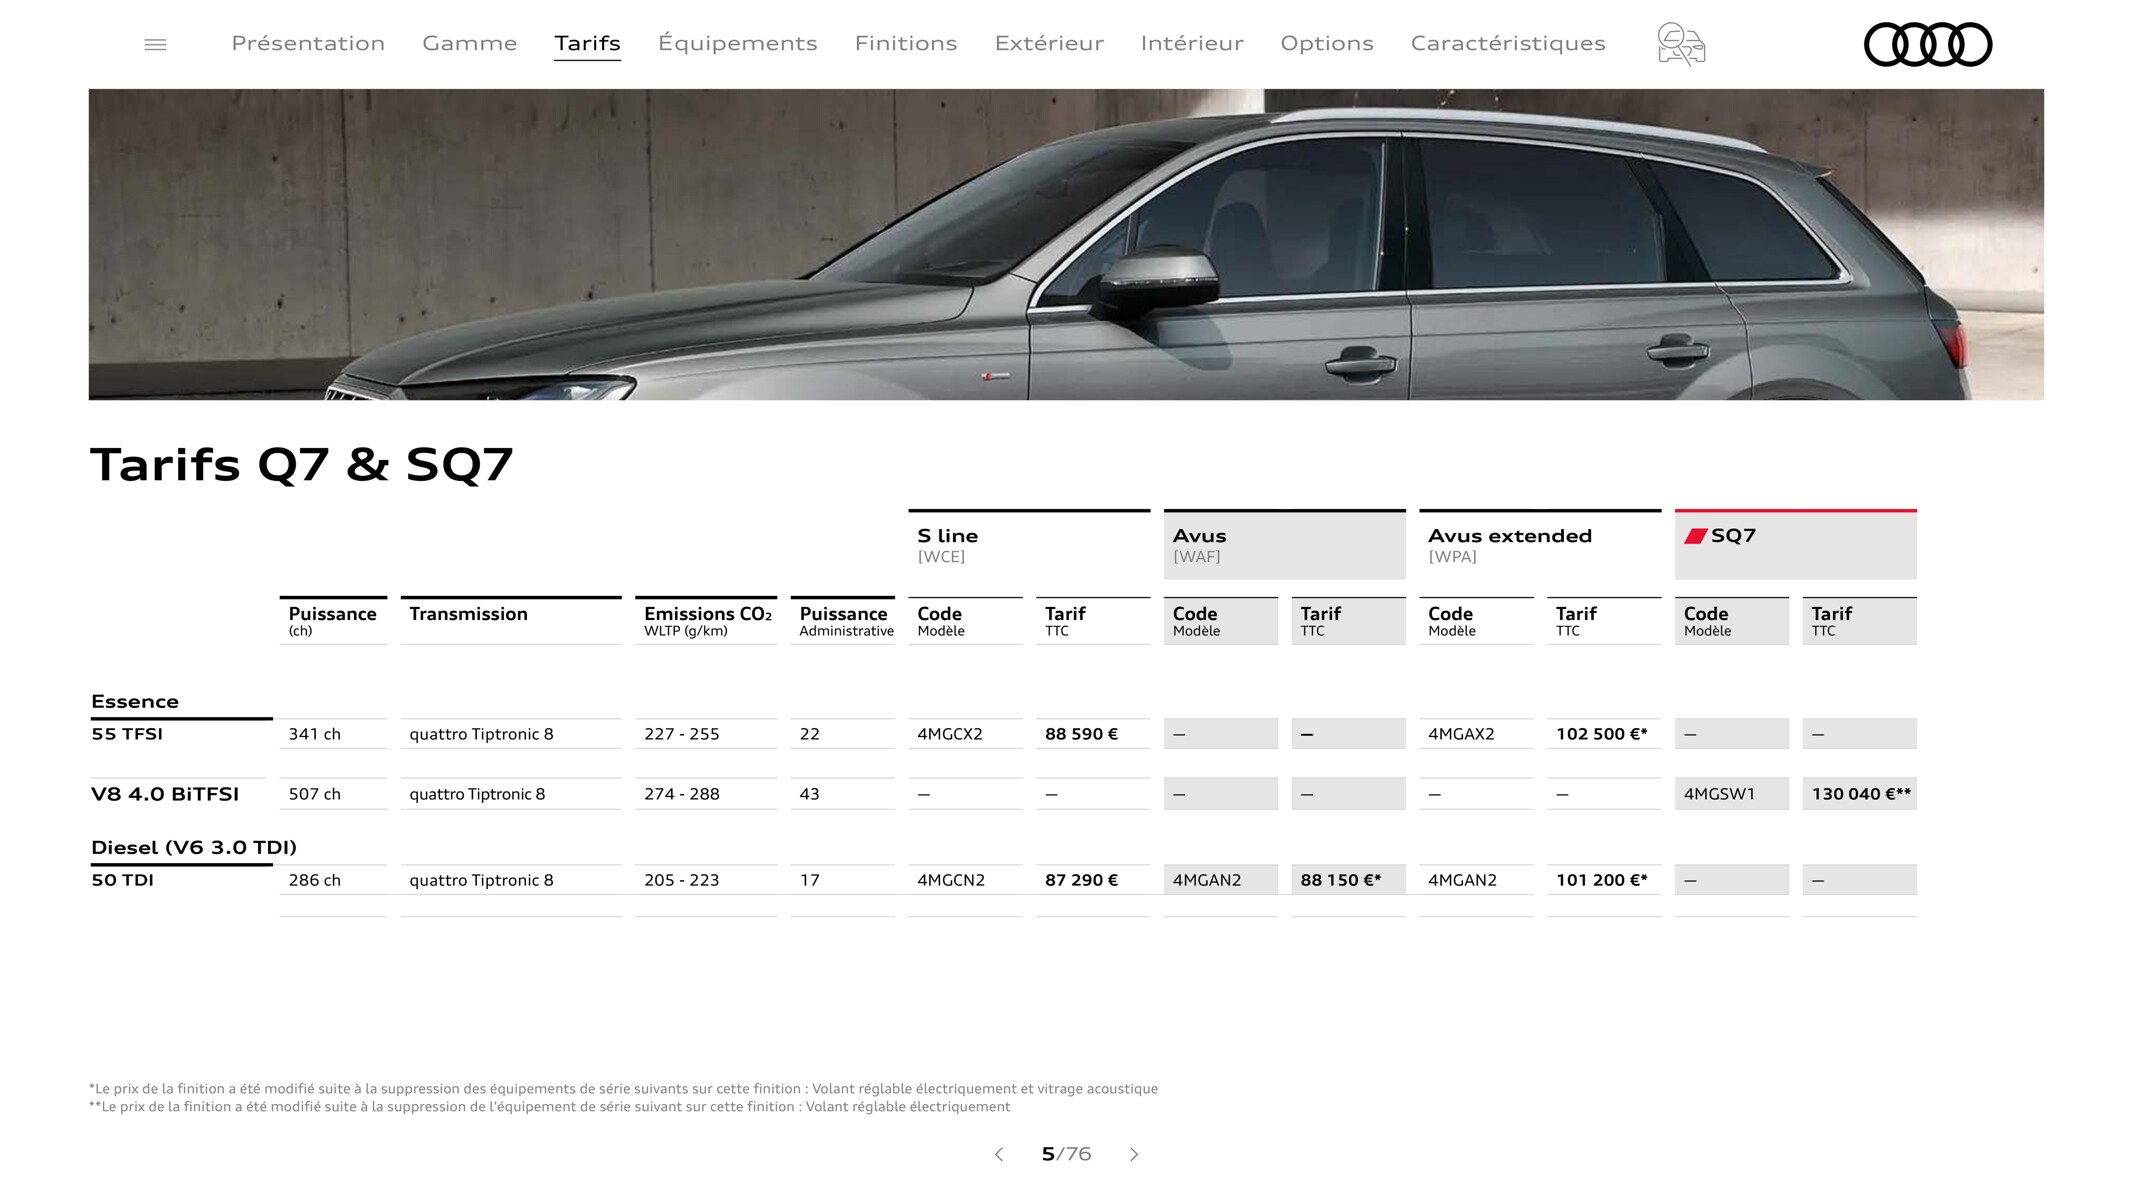Screen dimensions: 2133x1200
Task: Select the Avus extended finish header
Action: 1540,545
